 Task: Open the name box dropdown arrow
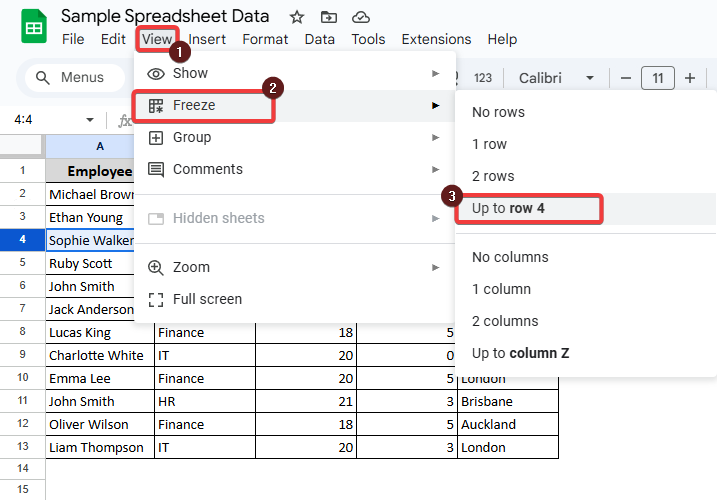tap(89, 119)
